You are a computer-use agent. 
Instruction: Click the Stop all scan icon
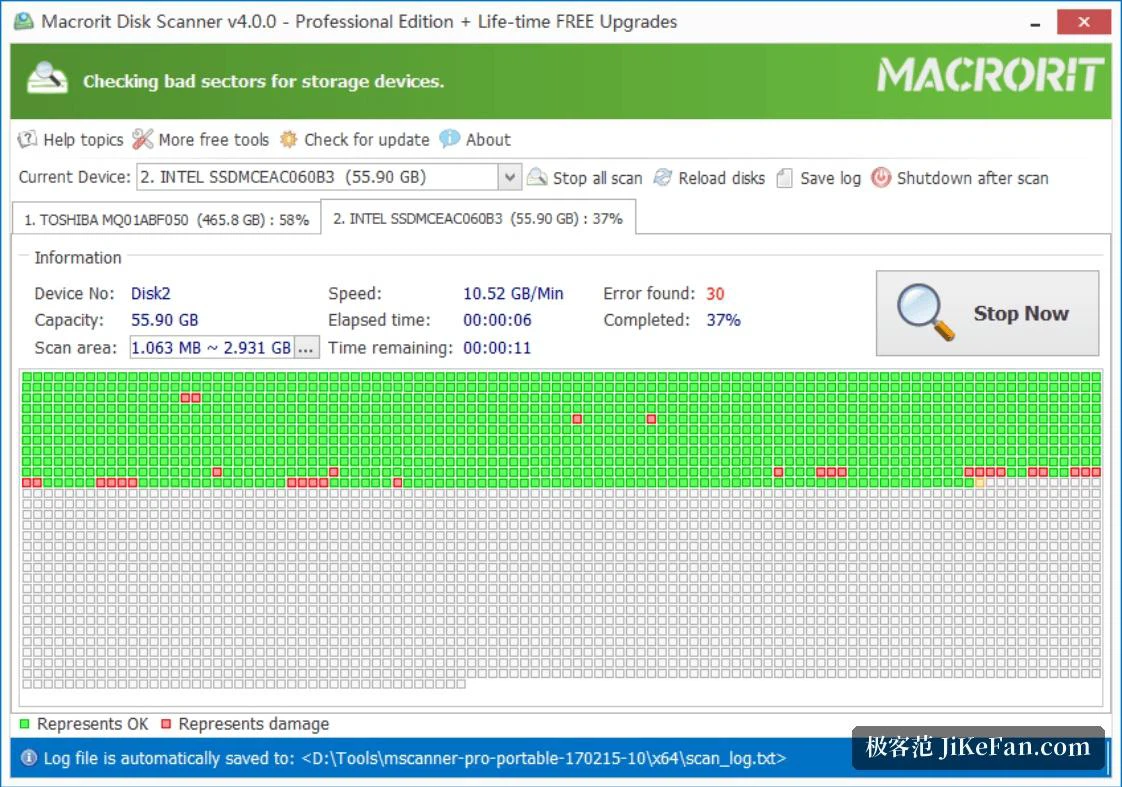(x=537, y=177)
